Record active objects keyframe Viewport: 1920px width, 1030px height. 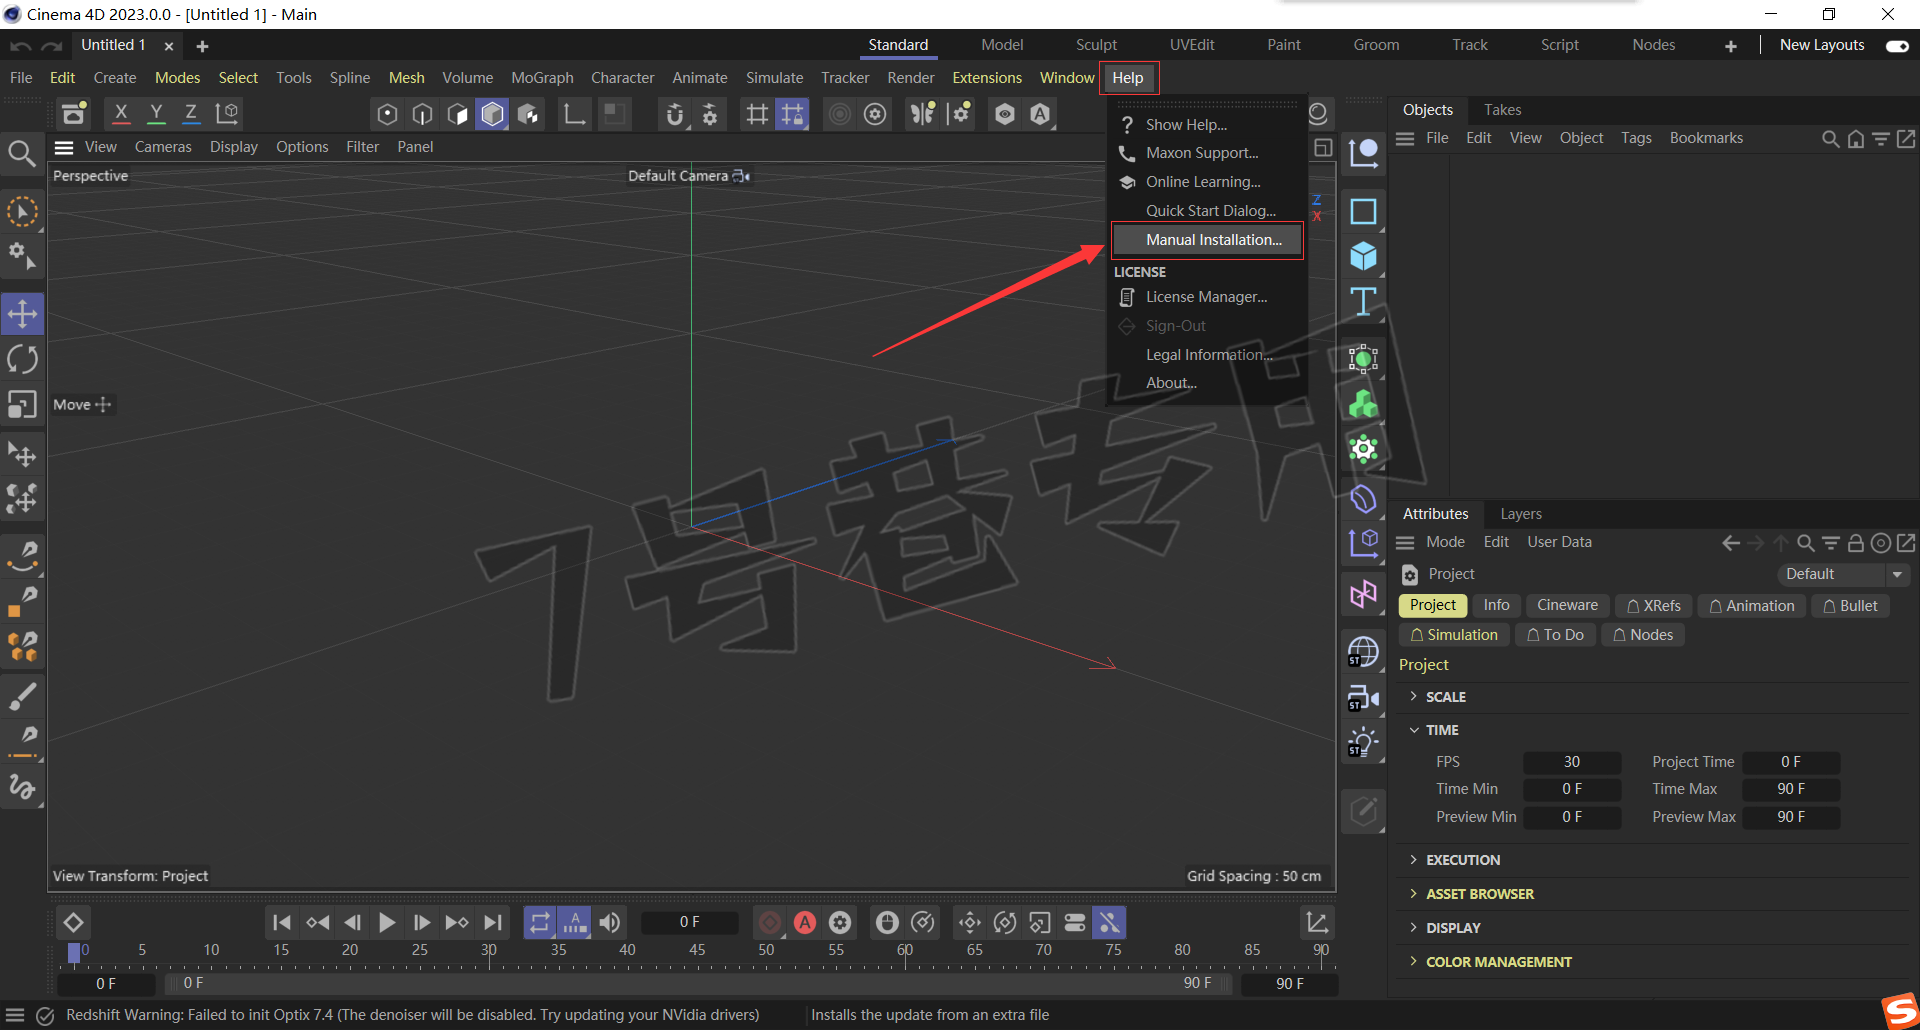pyautogui.click(x=770, y=923)
